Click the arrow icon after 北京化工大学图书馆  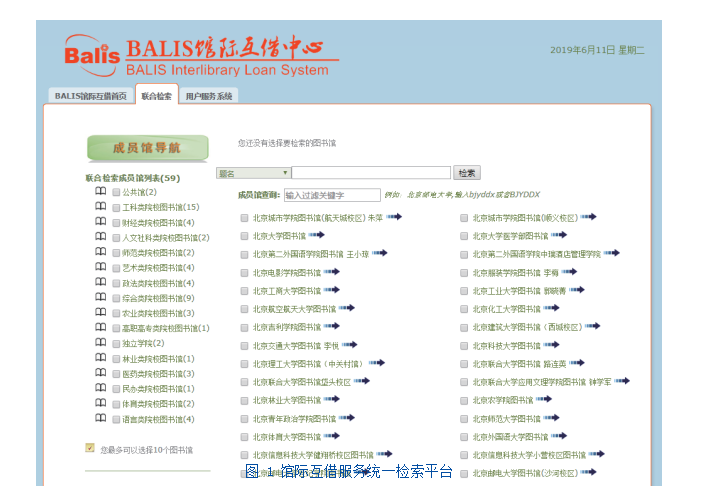coord(551,307)
